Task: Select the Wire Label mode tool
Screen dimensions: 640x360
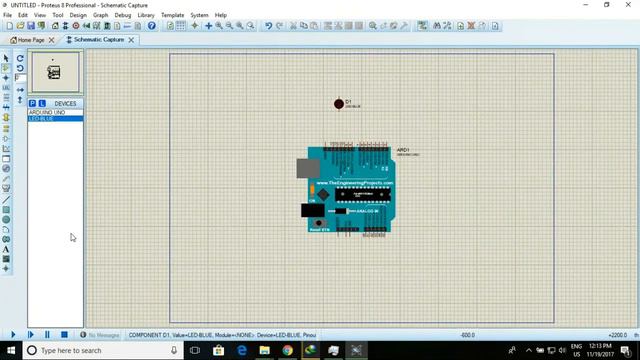Action: (6, 88)
